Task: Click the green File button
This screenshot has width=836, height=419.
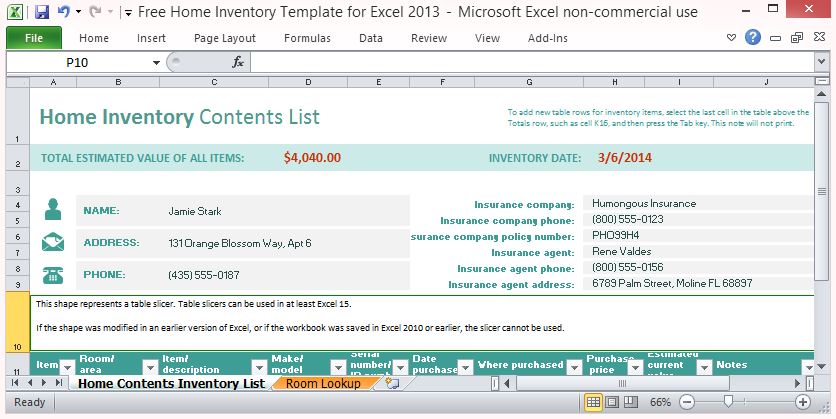Action: click(33, 38)
